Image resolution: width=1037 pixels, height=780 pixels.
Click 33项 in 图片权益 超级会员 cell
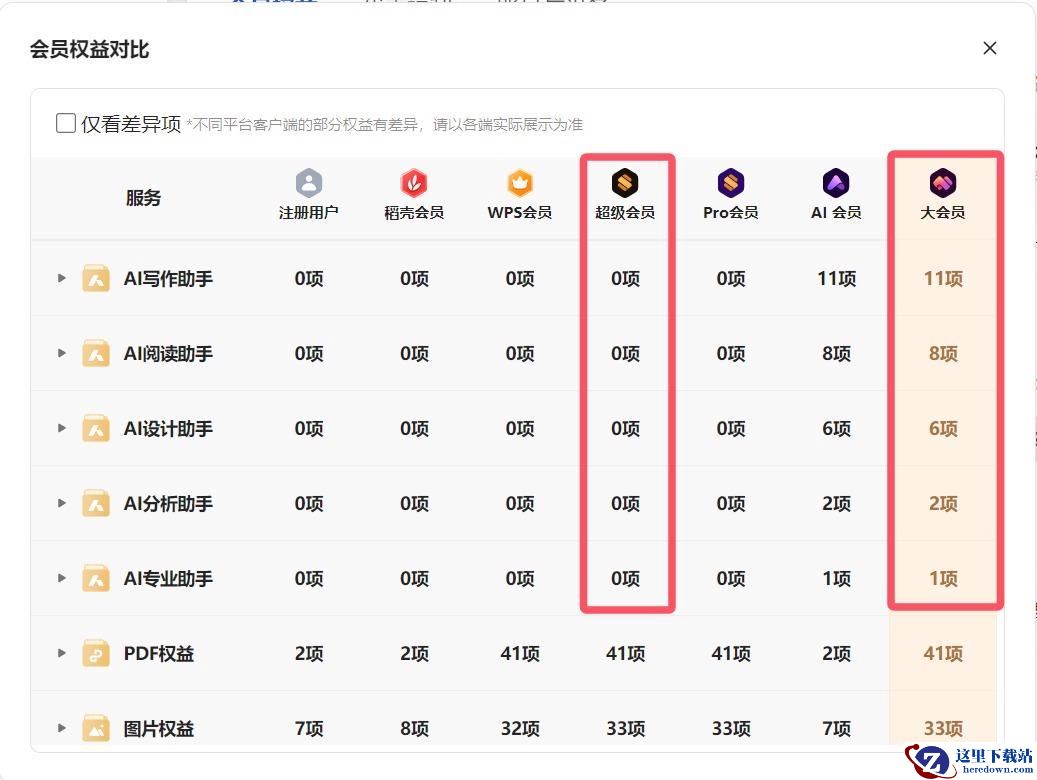(x=625, y=728)
